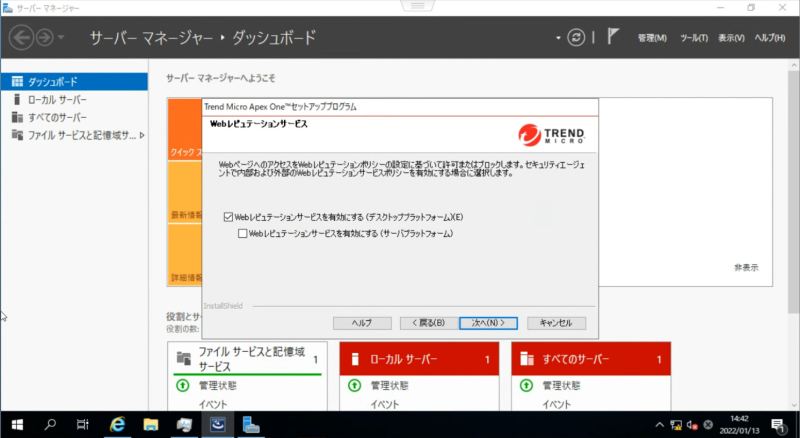Viewport: 800px width, 438px height.
Task: Click the クイック スタート orange tab
Action: pyautogui.click(x=185, y=130)
